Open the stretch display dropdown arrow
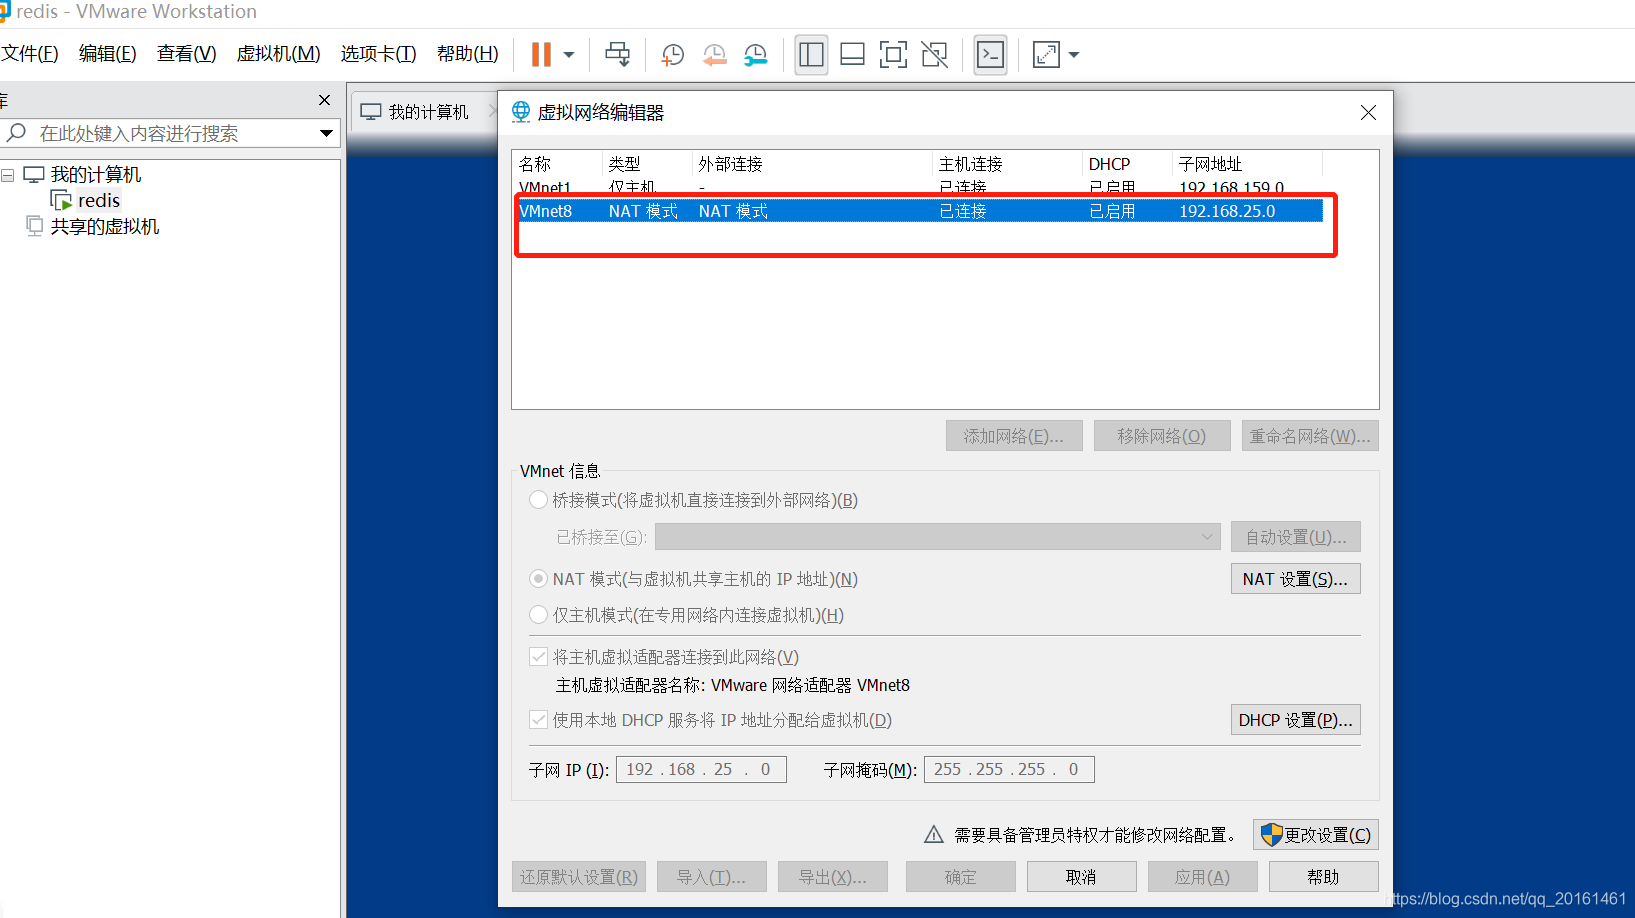Screen dimensions: 1635x918 (1074, 55)
